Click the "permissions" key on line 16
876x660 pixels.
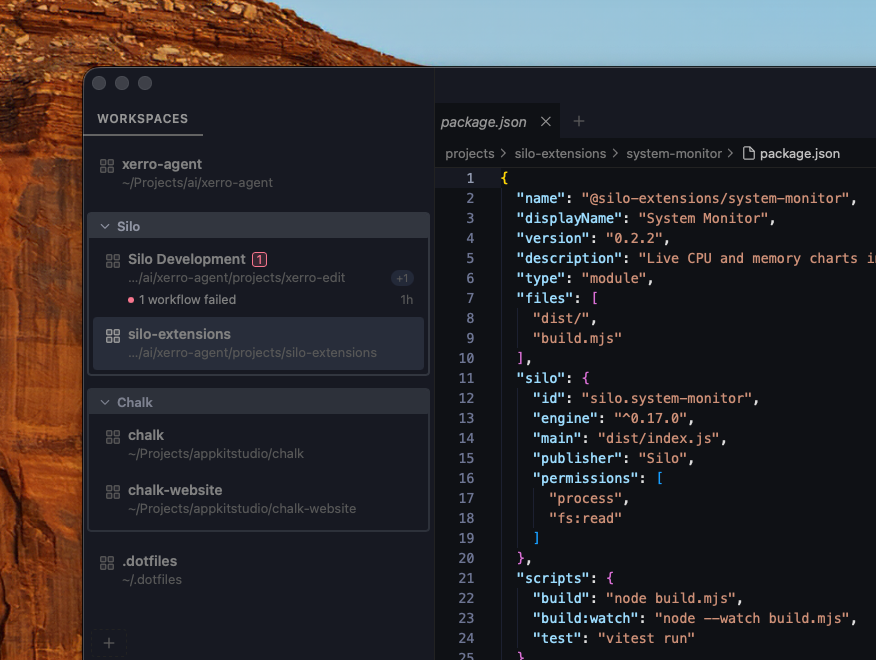point(585,478)
